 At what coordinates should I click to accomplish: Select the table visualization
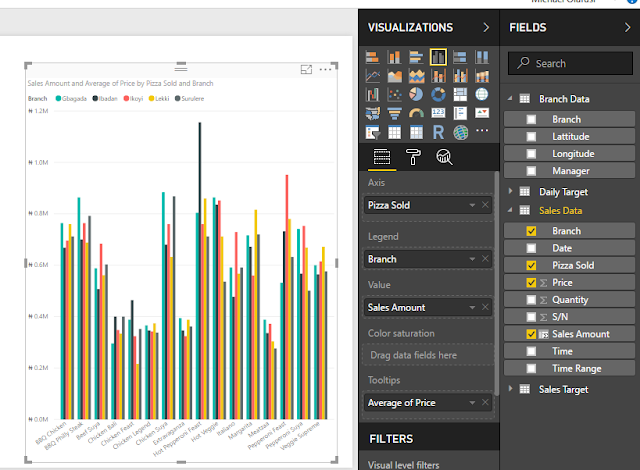click(394, 133)
